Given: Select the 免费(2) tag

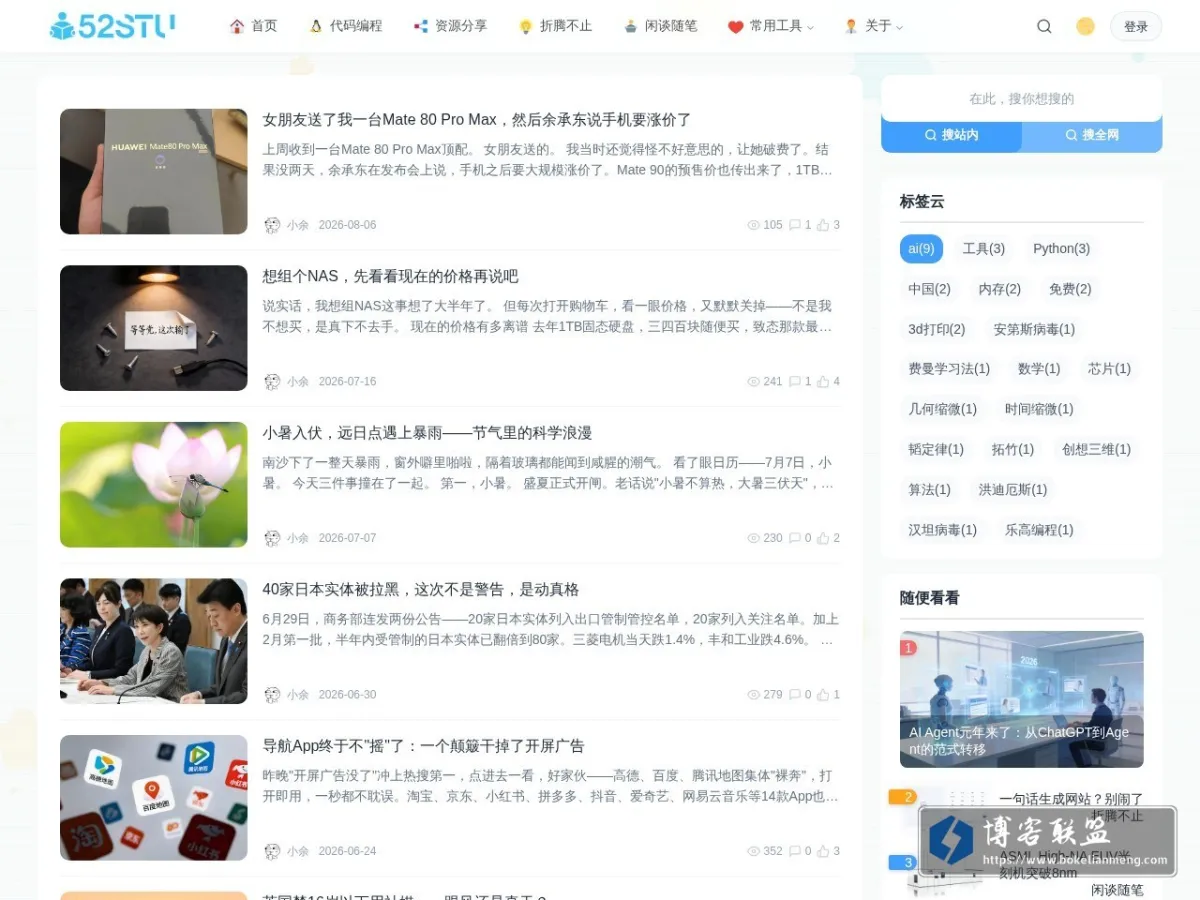Looking at the screenshot, I should (1070, 289).
